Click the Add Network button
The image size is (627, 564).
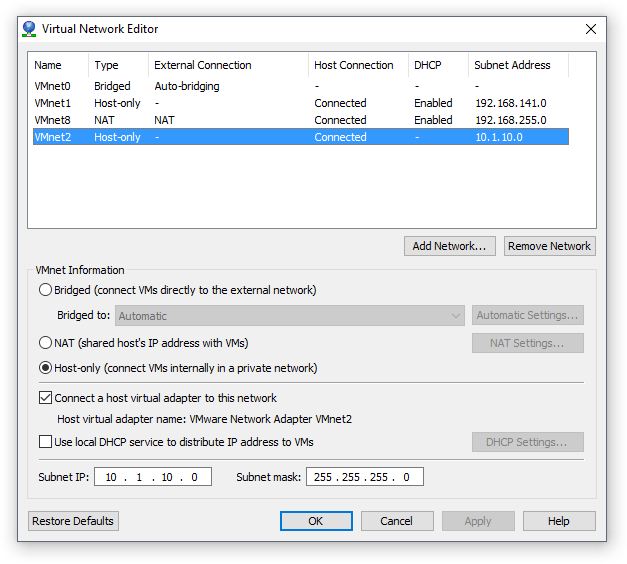449,246
